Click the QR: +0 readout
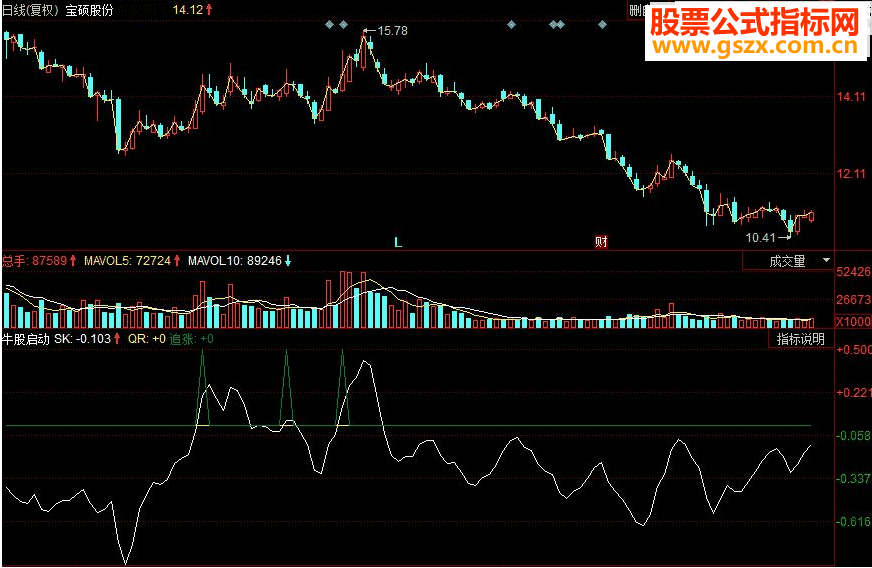This screenshot has width=872, height=568. (x=147, y=339)
